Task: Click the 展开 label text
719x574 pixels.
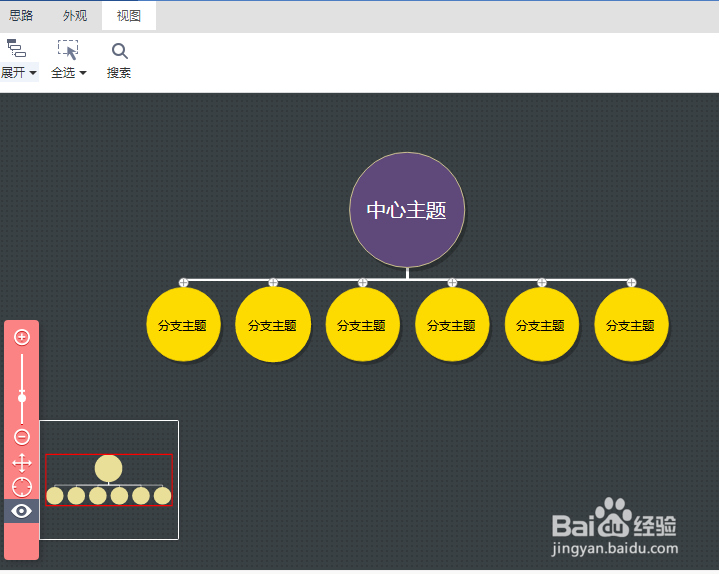Action: point(13,73)
